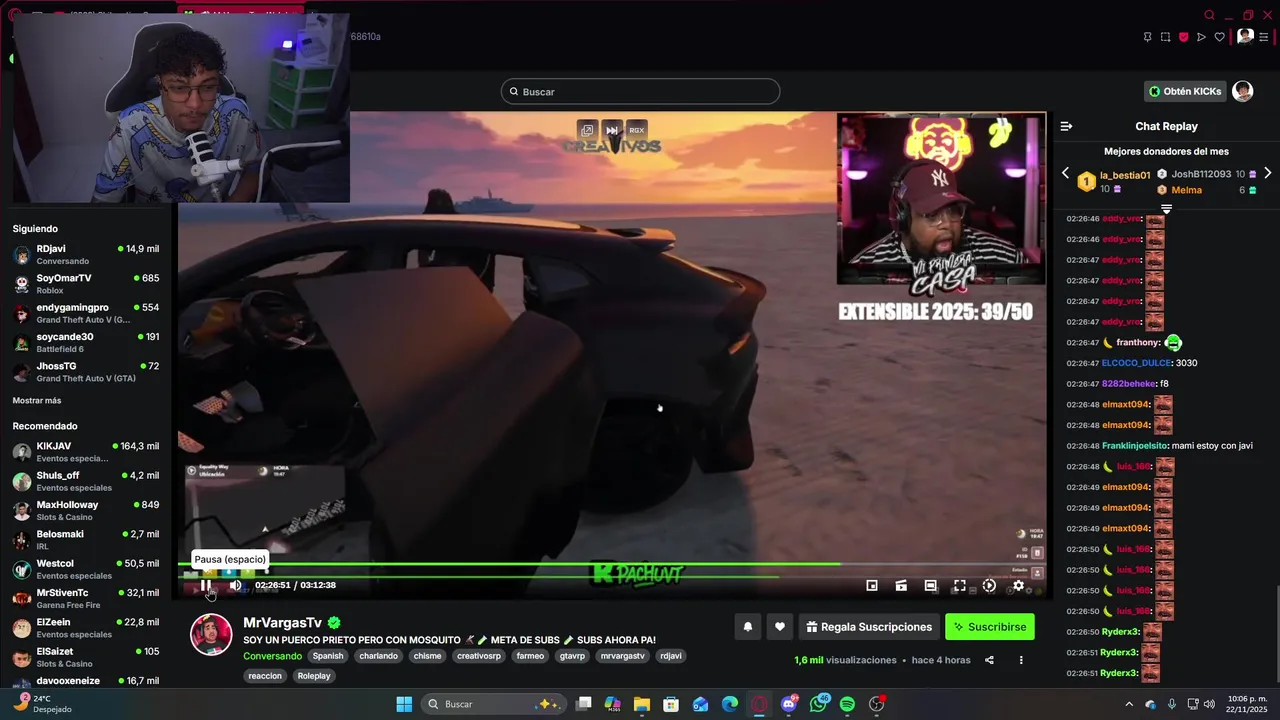Seek on the green video progress bar

[x=612, y=565]
